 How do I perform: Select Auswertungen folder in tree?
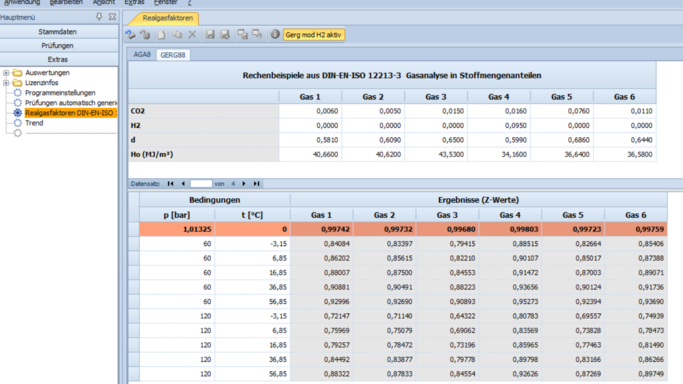tap(47, 73)
